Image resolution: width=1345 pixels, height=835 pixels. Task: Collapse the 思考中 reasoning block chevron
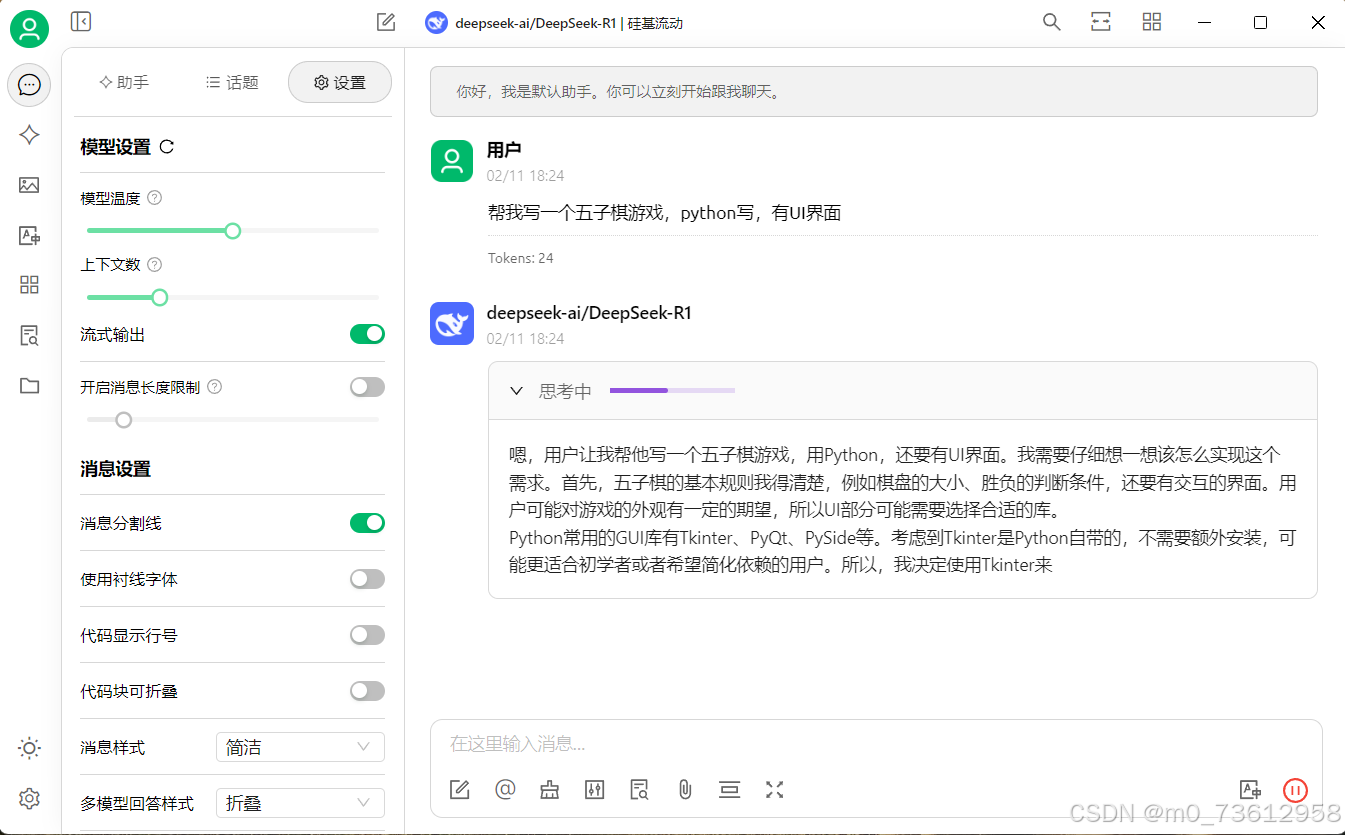point(516,391)
